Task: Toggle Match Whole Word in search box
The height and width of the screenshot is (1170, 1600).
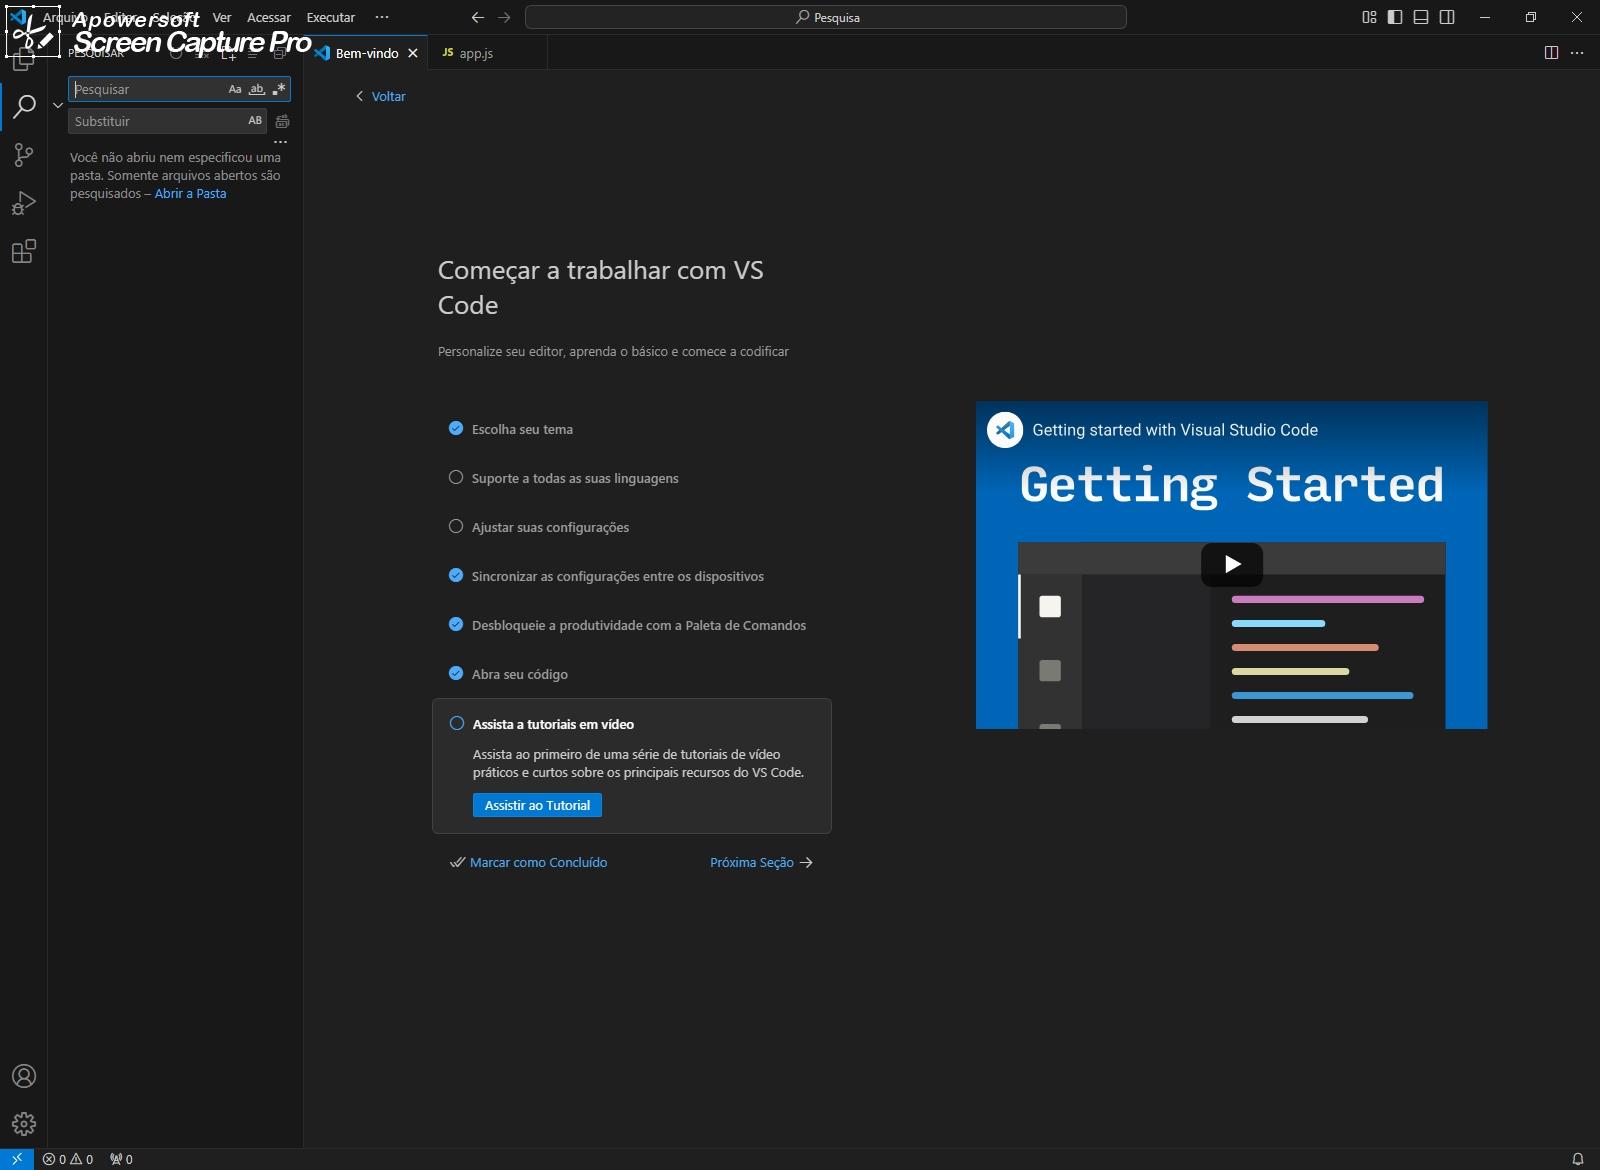Action: (257, 89)
